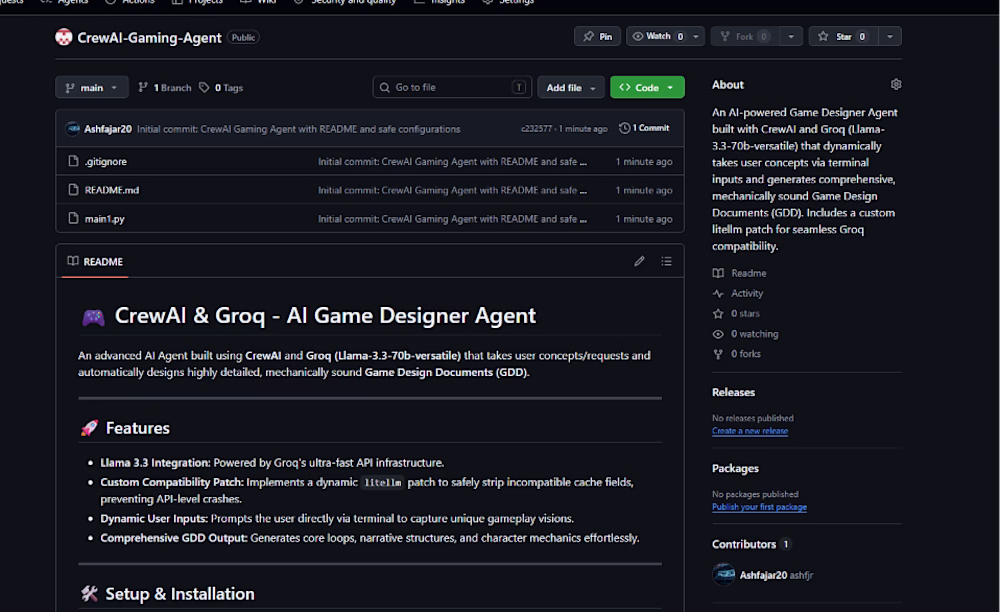Click the file icon beside .gitignore
Screen dimensions: 1000x612
(73, 161)
